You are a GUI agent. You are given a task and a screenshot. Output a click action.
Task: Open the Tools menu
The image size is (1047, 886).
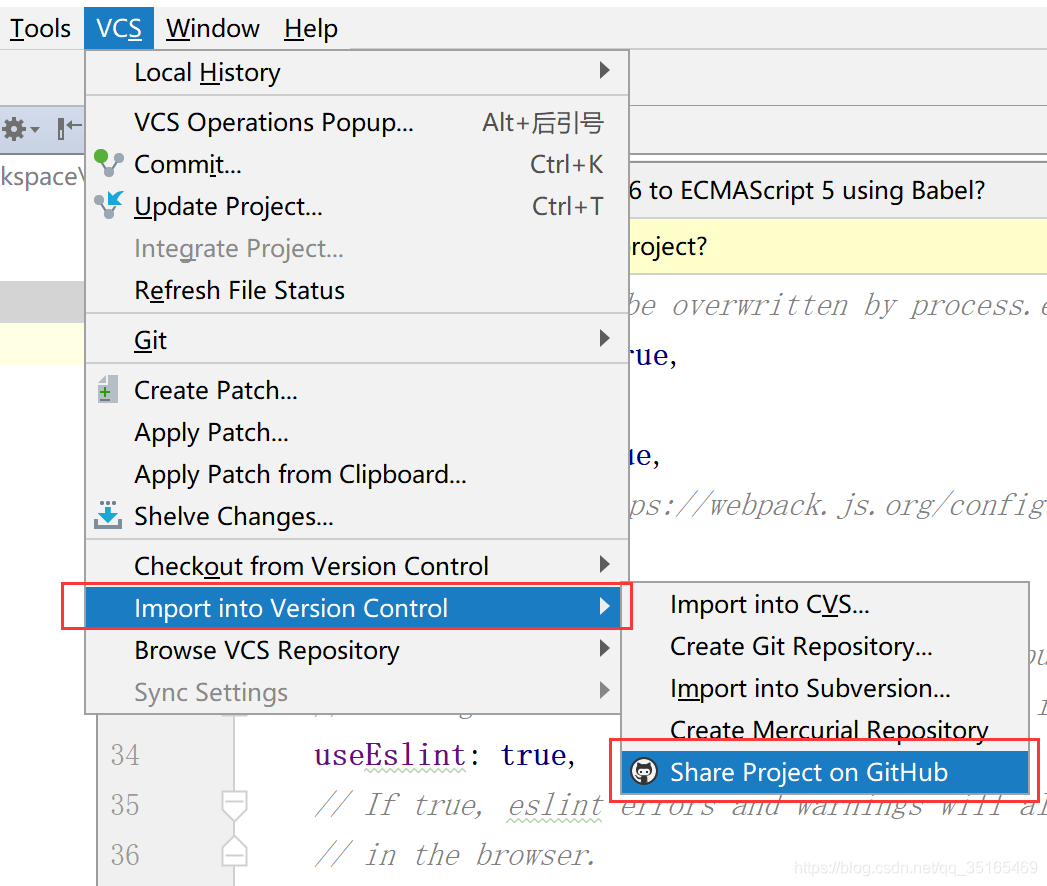(39, 29)
